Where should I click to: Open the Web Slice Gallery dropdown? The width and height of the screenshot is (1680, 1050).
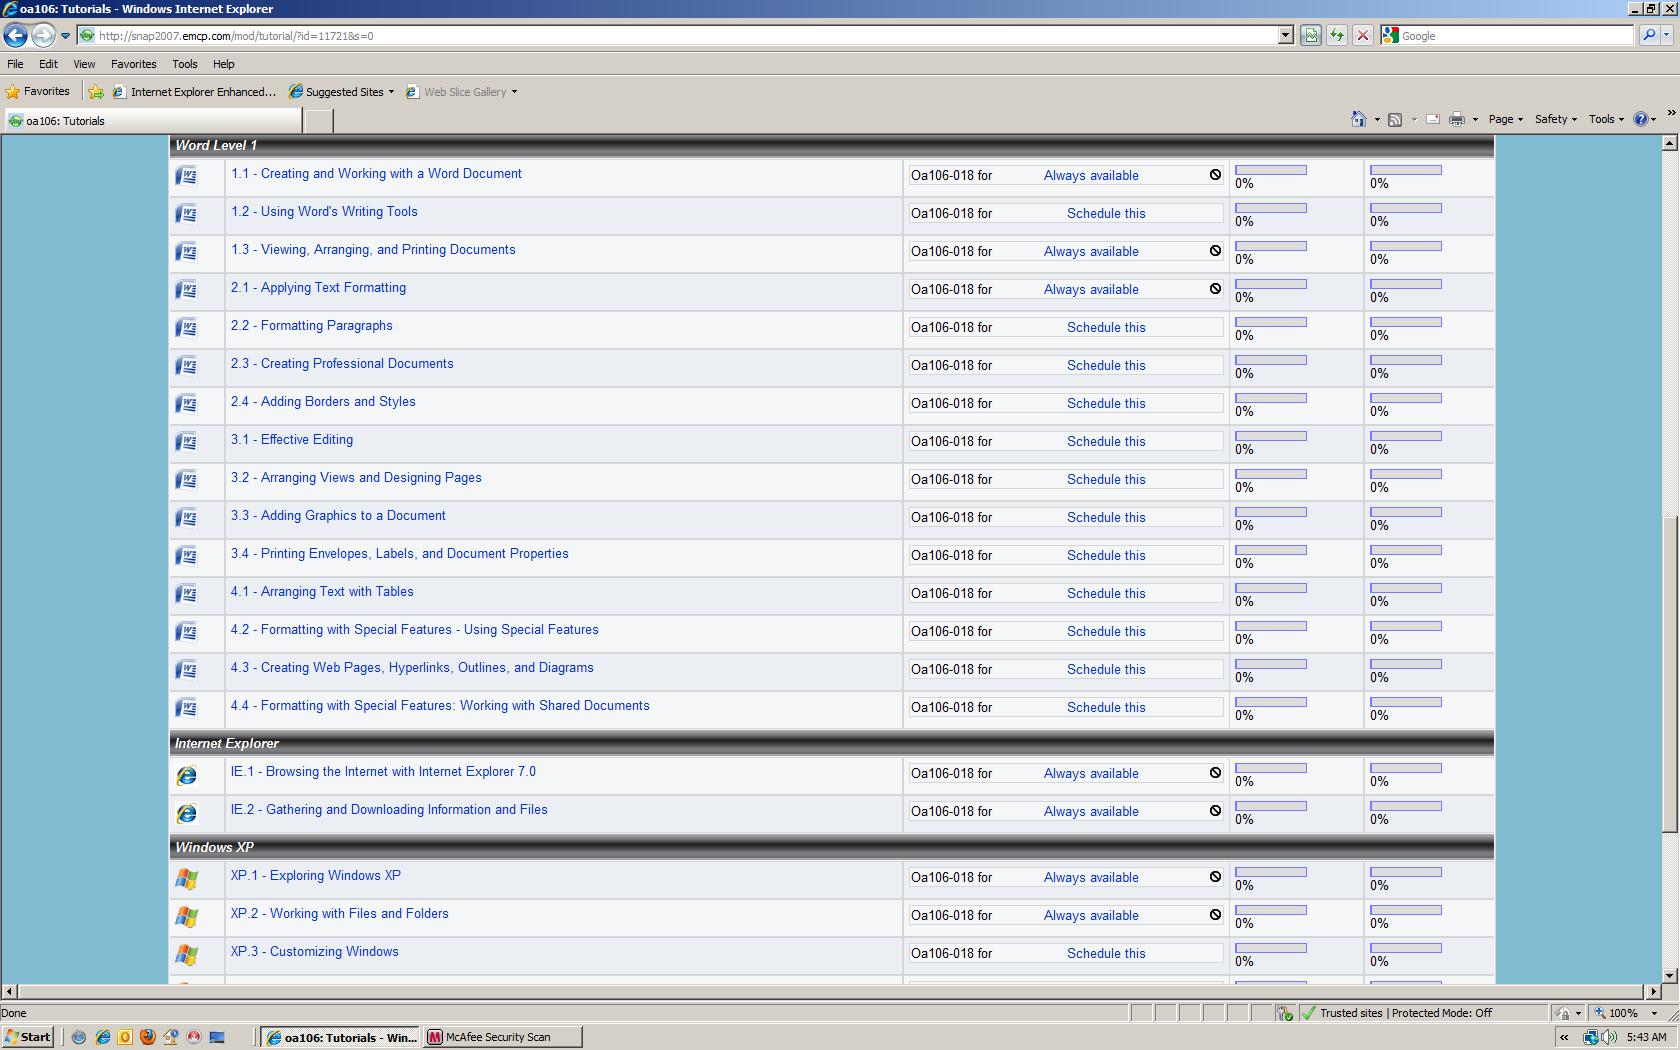pyautogui.click(x=514, y=92)
